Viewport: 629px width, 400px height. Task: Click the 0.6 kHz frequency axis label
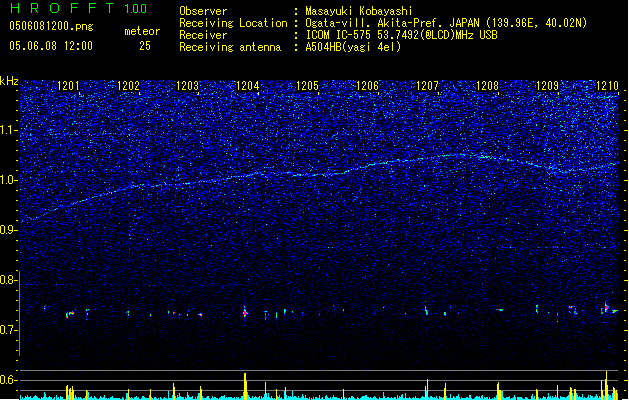pyautogui.click(x=8, y=380)
